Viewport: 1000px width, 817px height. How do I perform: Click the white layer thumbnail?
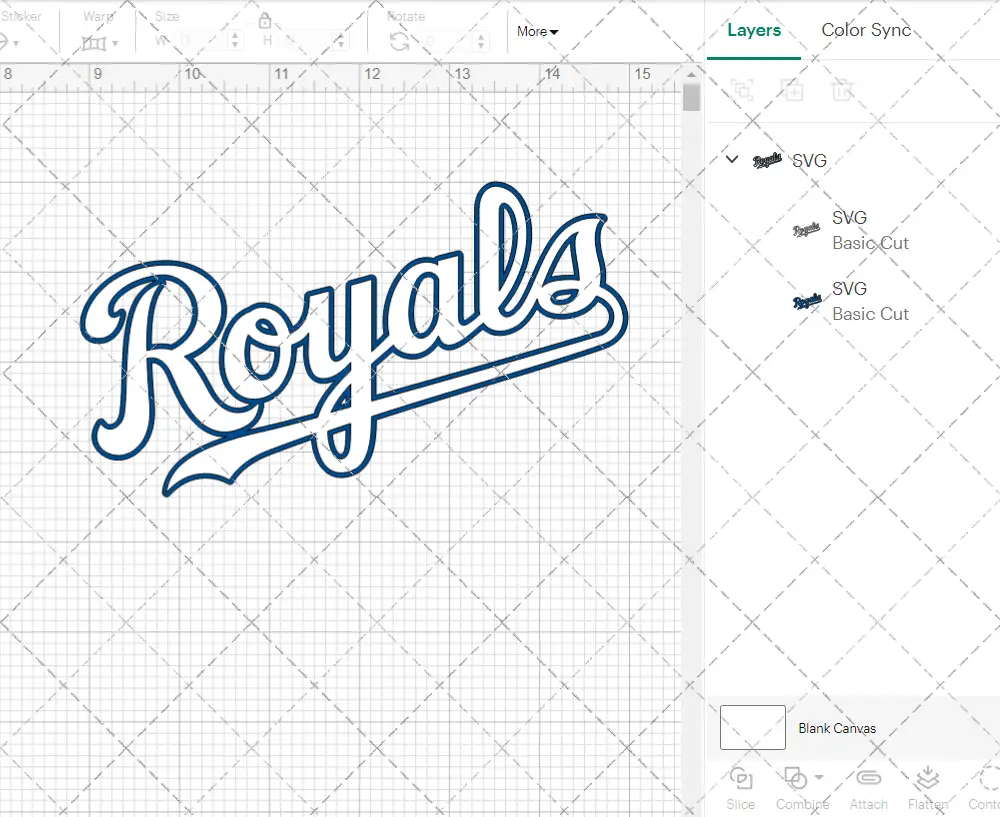806,230
